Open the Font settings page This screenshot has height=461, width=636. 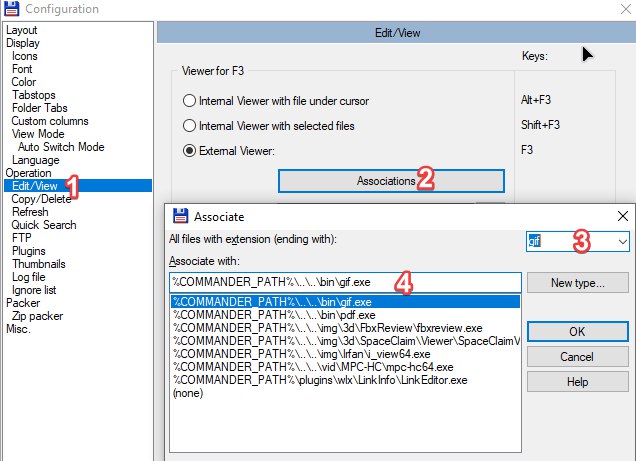[22, 69]
